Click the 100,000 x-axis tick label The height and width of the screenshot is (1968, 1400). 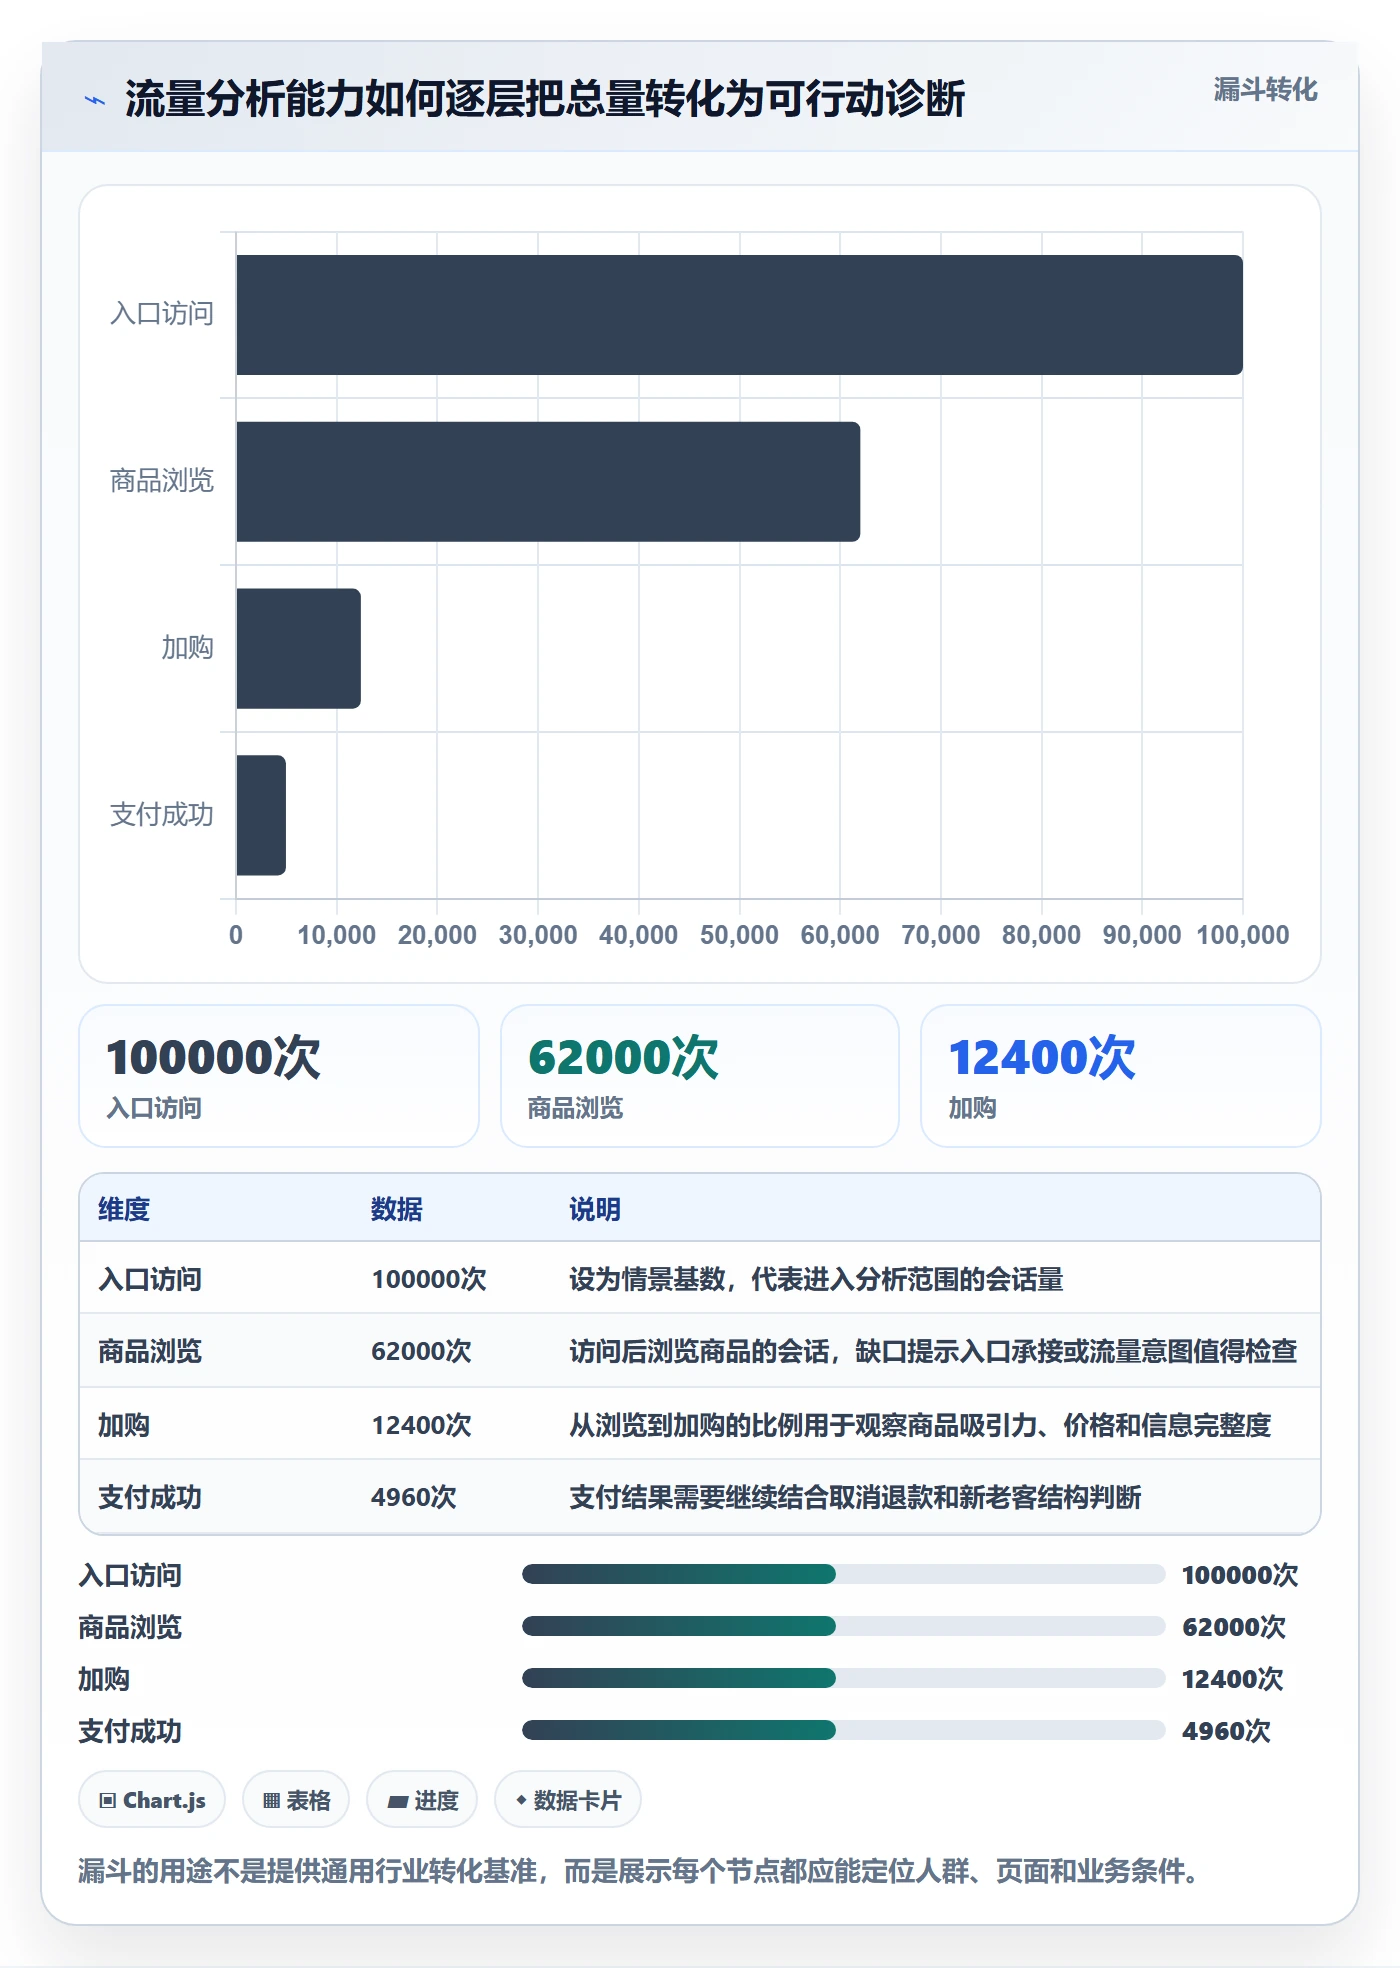click(1243, 935)
